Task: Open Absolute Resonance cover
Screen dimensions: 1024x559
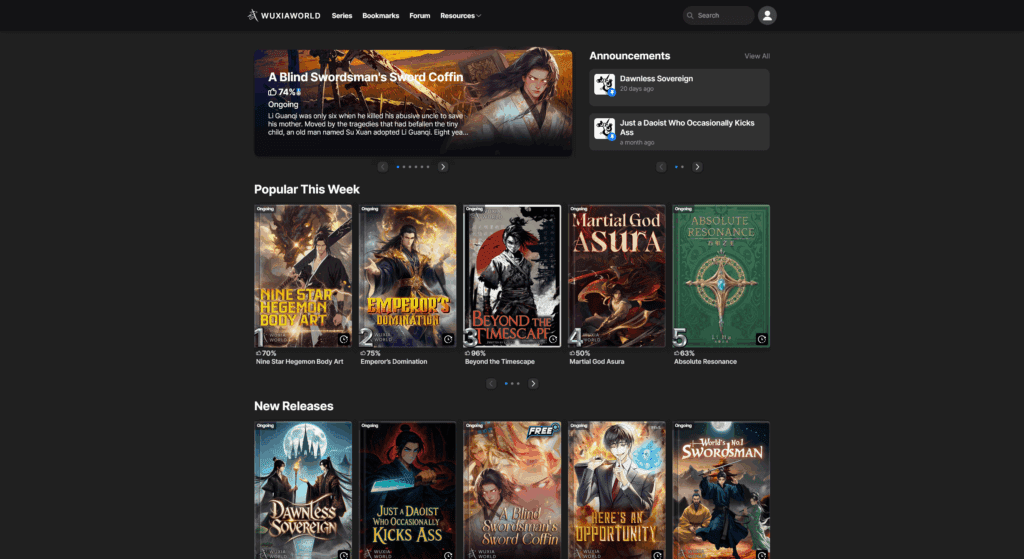Action: click(721, 276)
